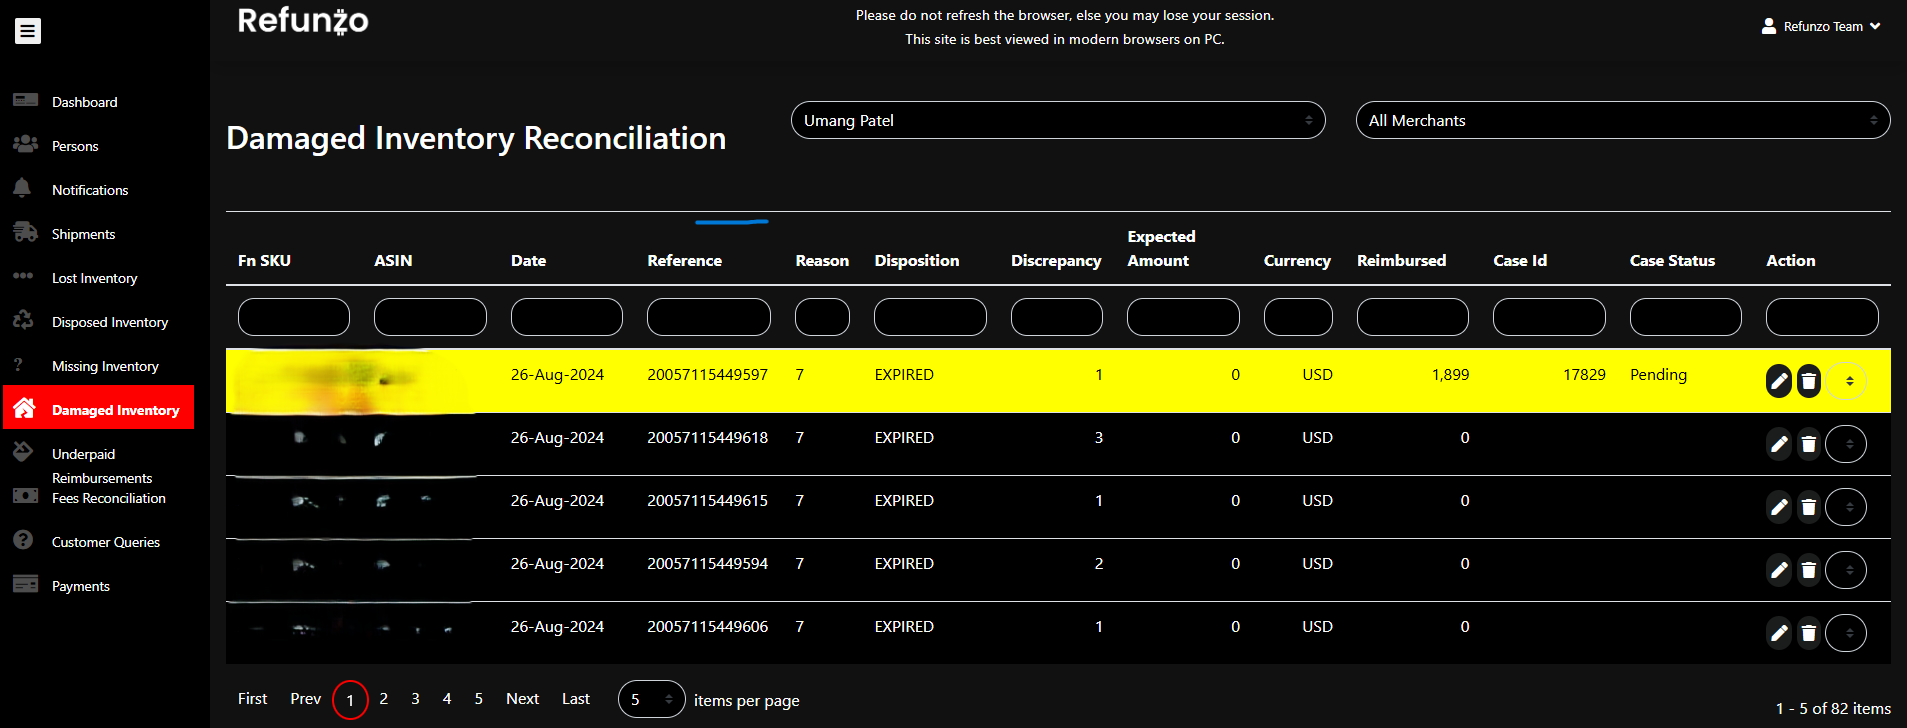Click the Shipments truck icon

pos(25,232)
